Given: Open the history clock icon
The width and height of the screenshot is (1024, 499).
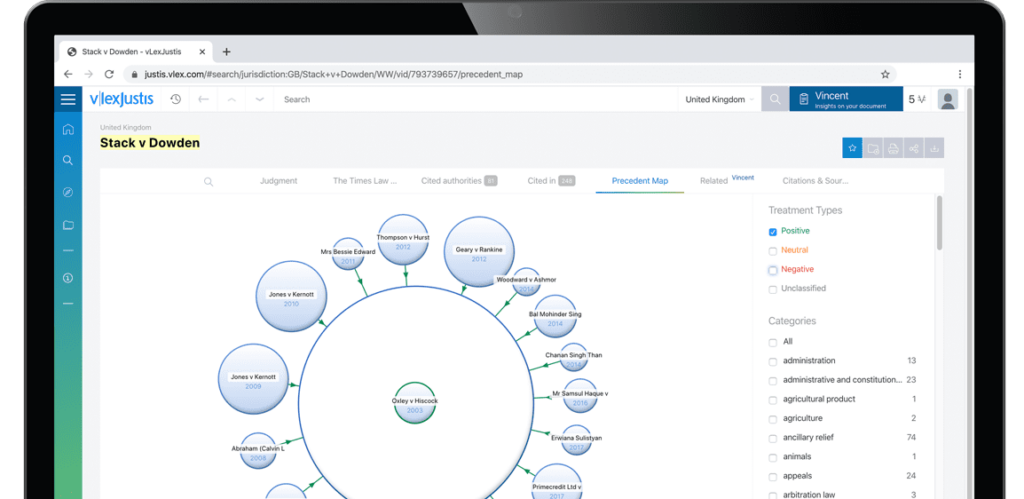Looking at the screenshot, I should (176, 99).
